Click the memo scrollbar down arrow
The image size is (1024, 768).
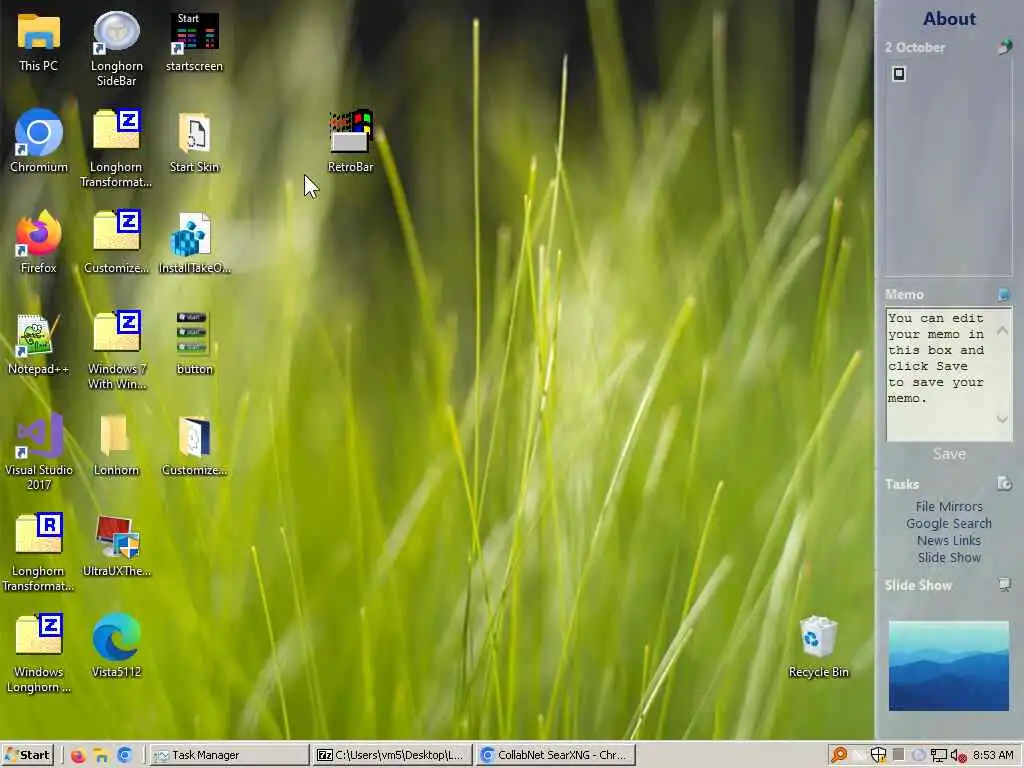pyautogui.click(x=1002, y=419)
